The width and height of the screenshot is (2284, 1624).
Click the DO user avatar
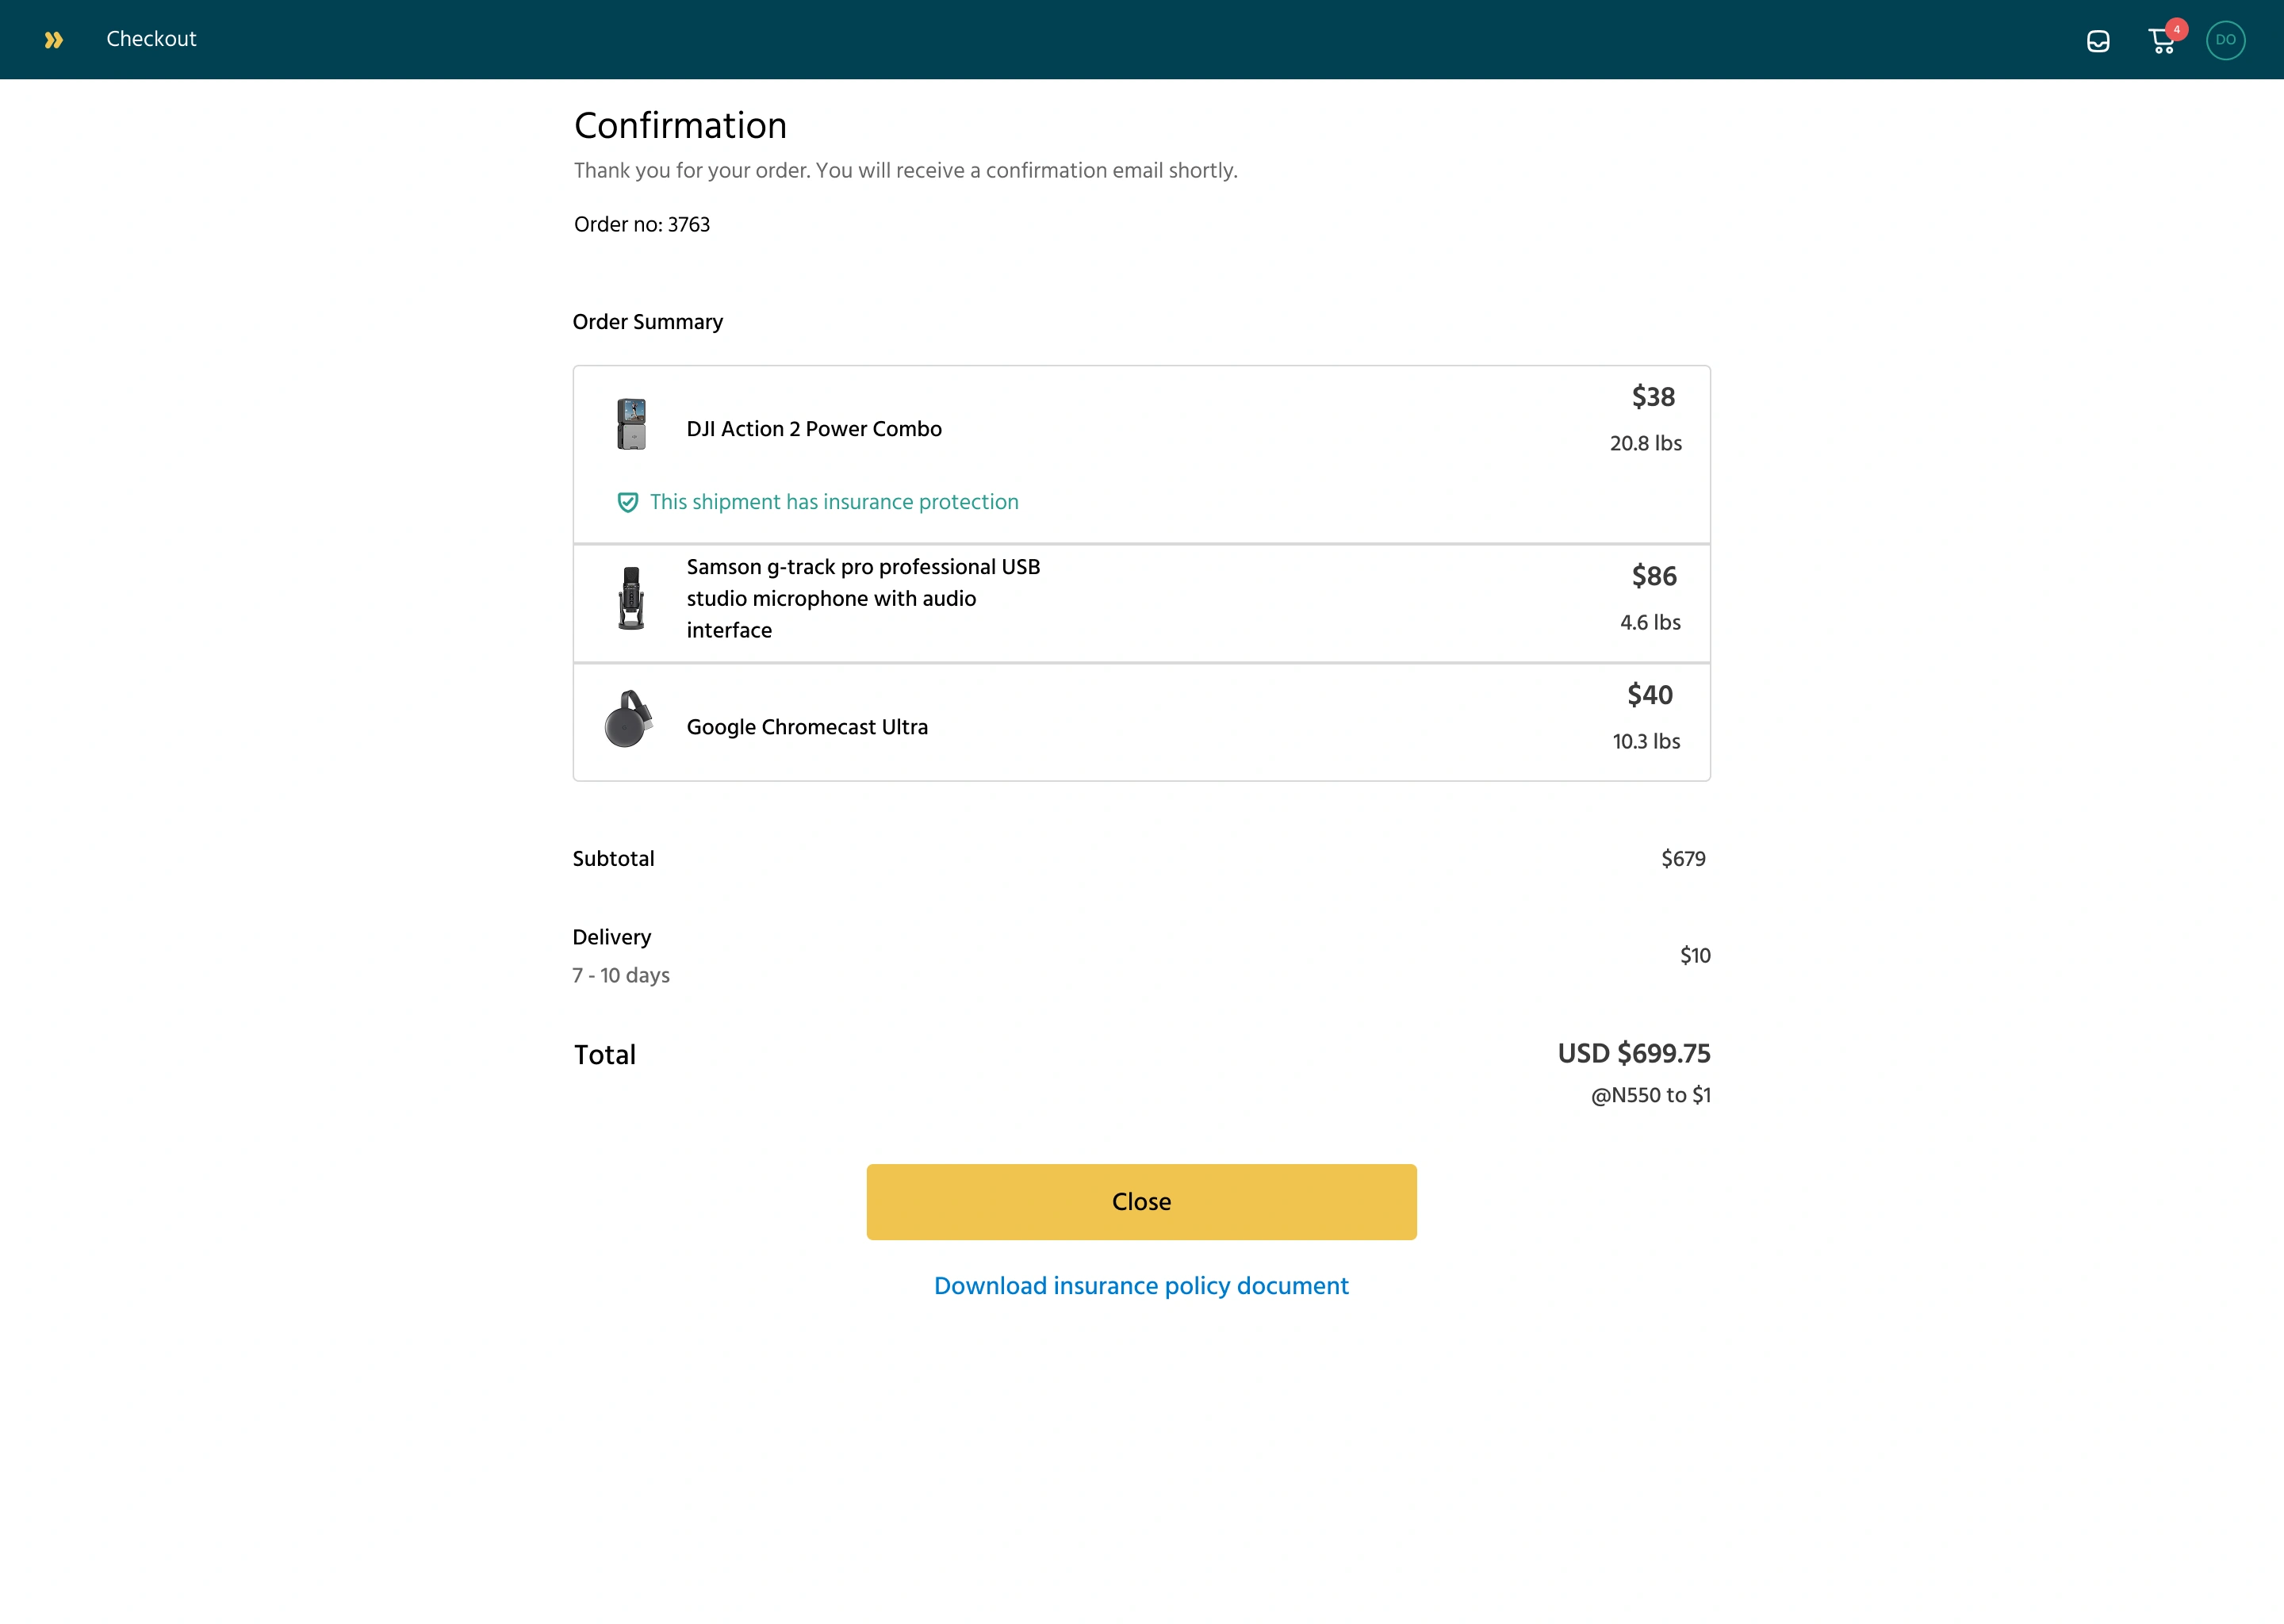click(x=2225, y=40)
